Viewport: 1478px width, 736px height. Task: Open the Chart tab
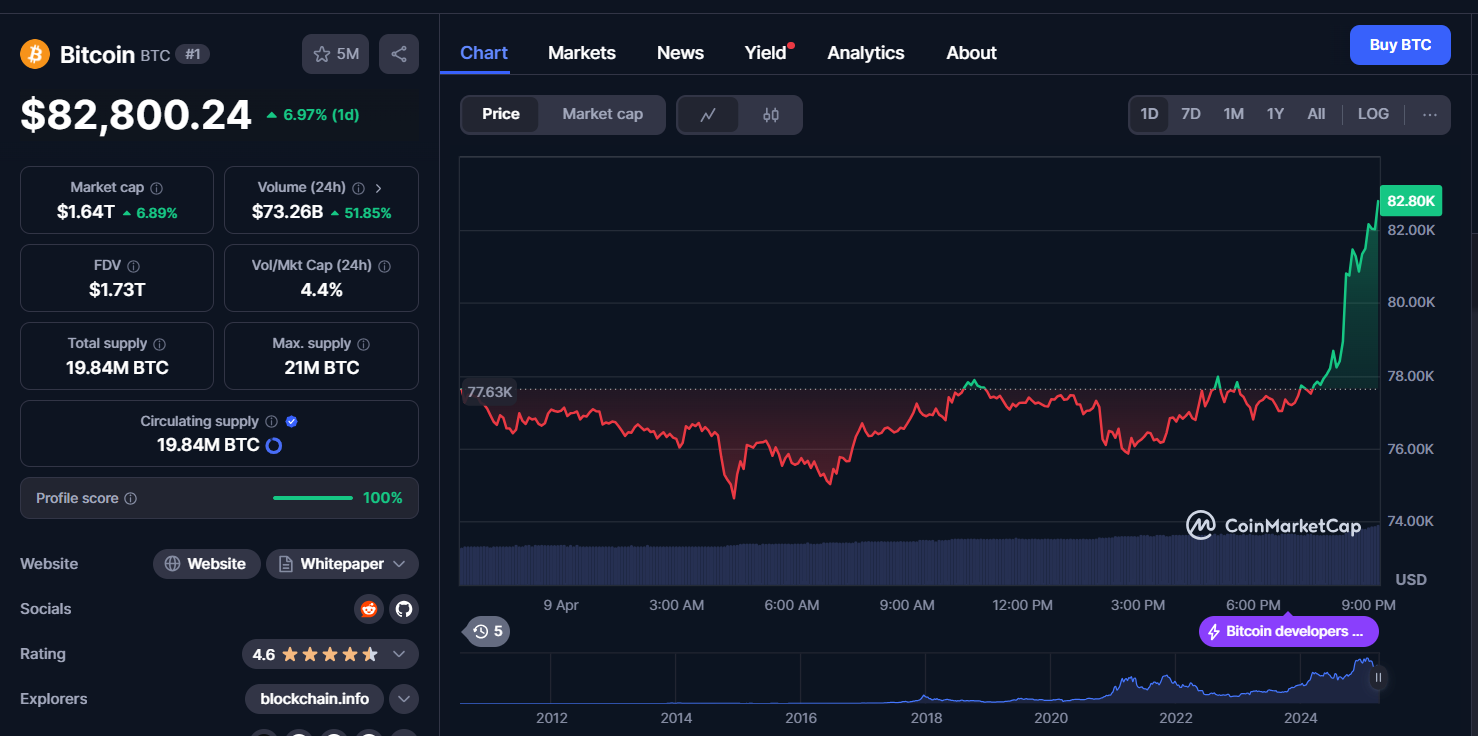(x=484, y=53)
